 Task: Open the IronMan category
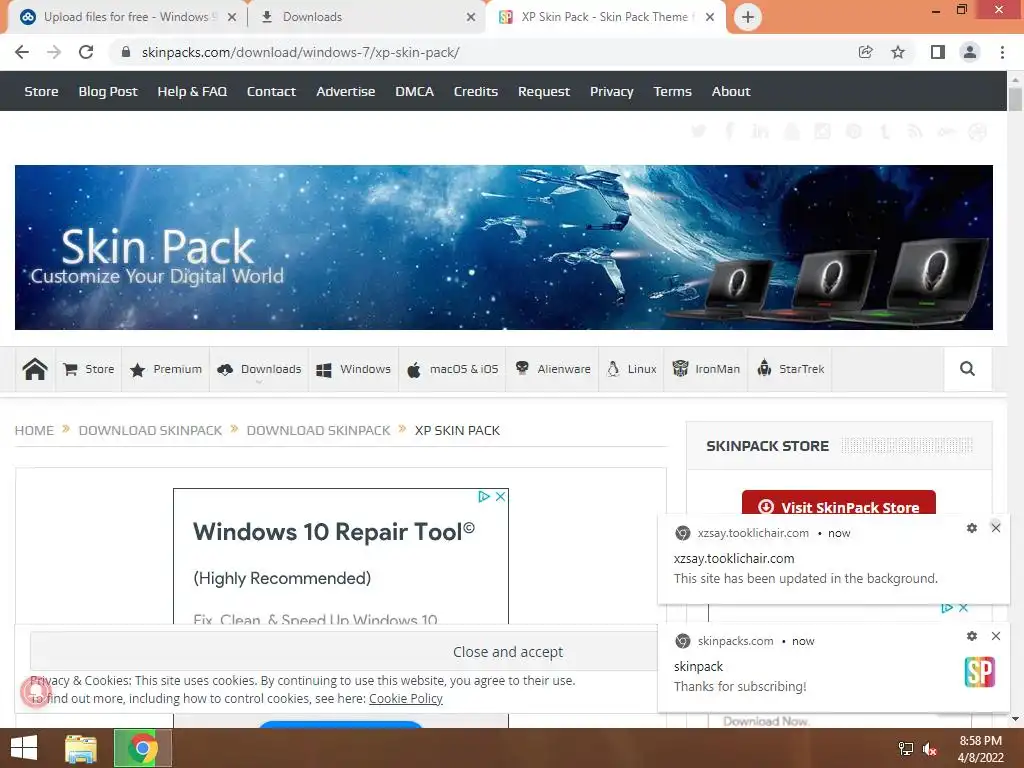(x=705, y=369)
